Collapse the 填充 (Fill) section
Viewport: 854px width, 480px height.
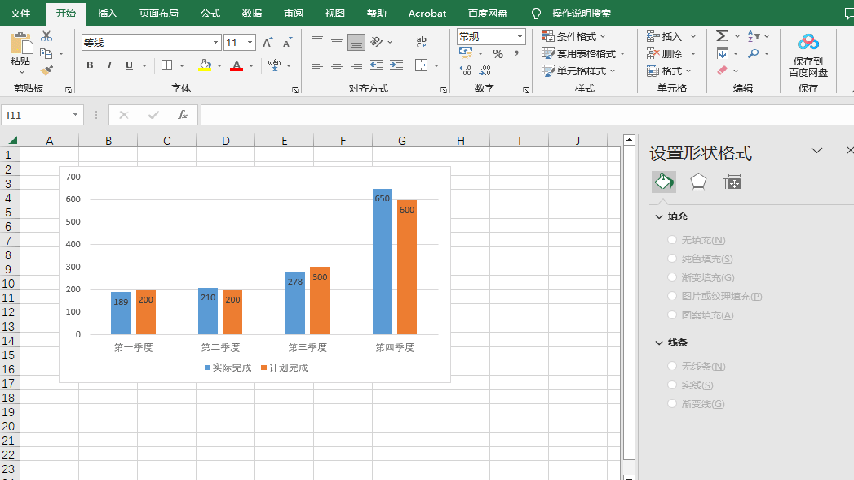coord(659,216)
